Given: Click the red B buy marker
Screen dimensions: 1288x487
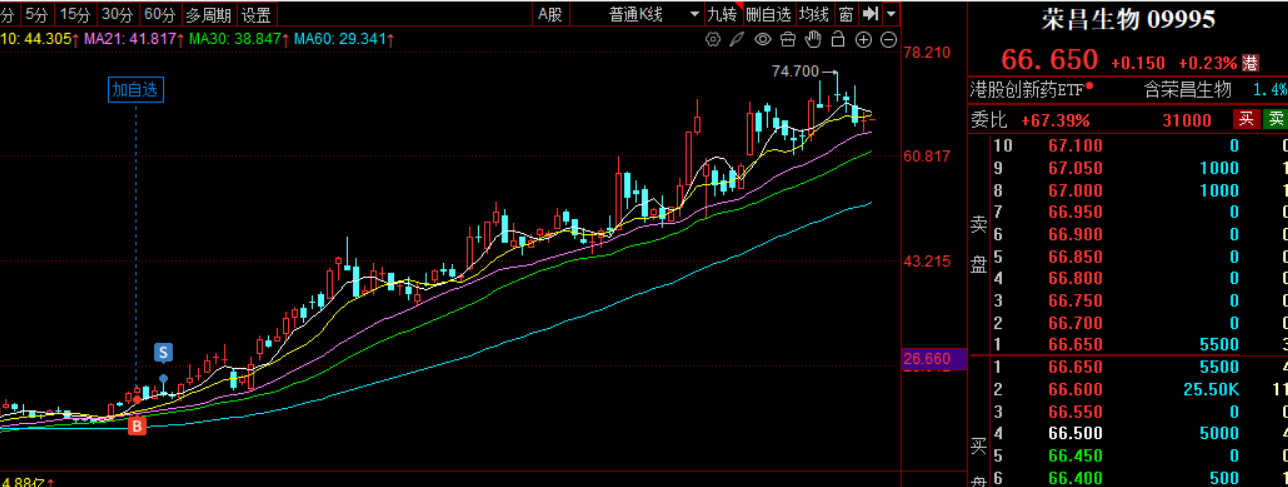Looking at the screenshot, I should click(x=137, y=426).
